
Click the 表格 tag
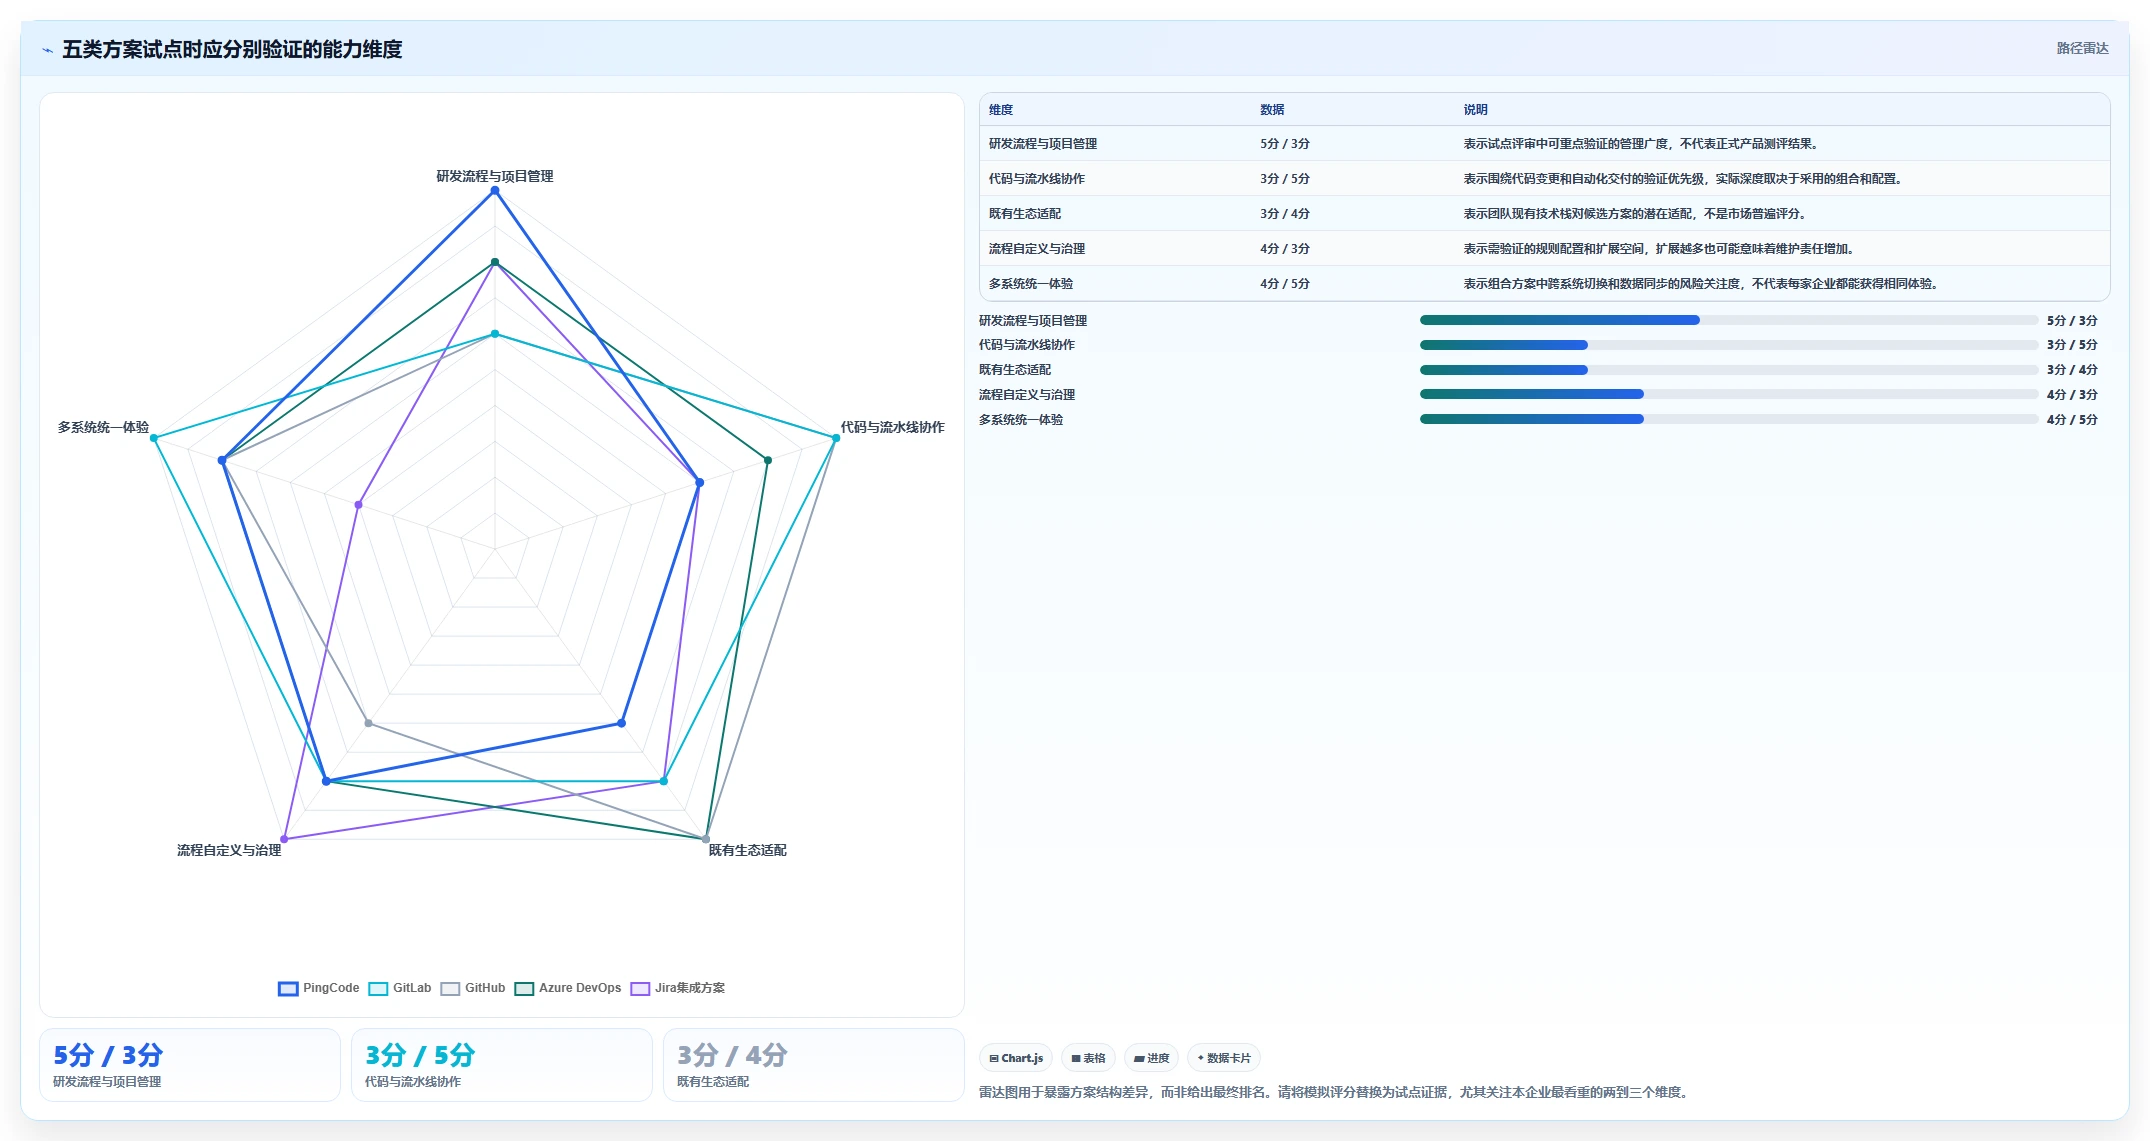(x=1088, y=1058)
